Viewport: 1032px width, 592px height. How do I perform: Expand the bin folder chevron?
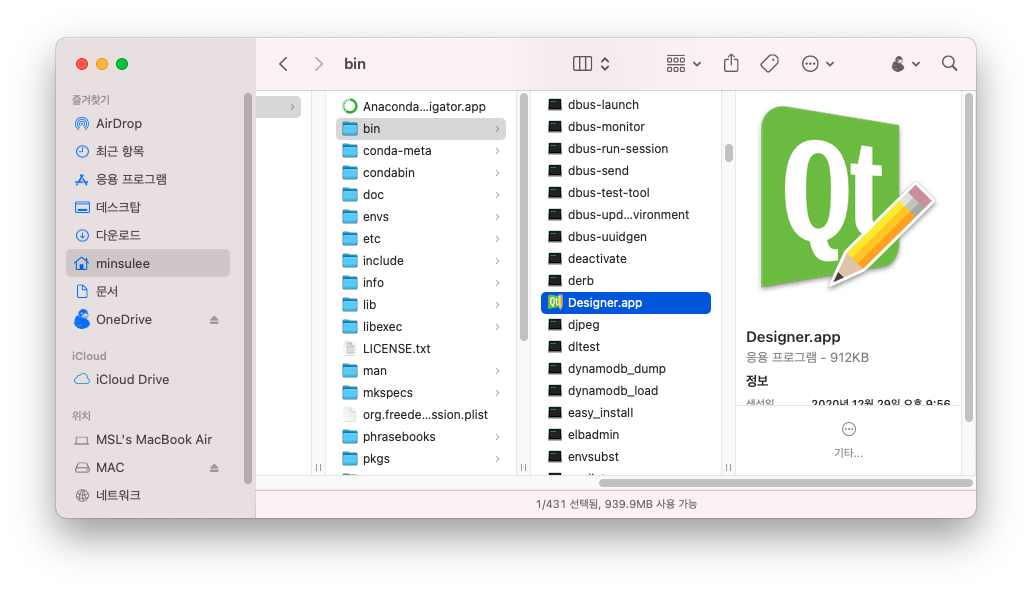point(498,129)
